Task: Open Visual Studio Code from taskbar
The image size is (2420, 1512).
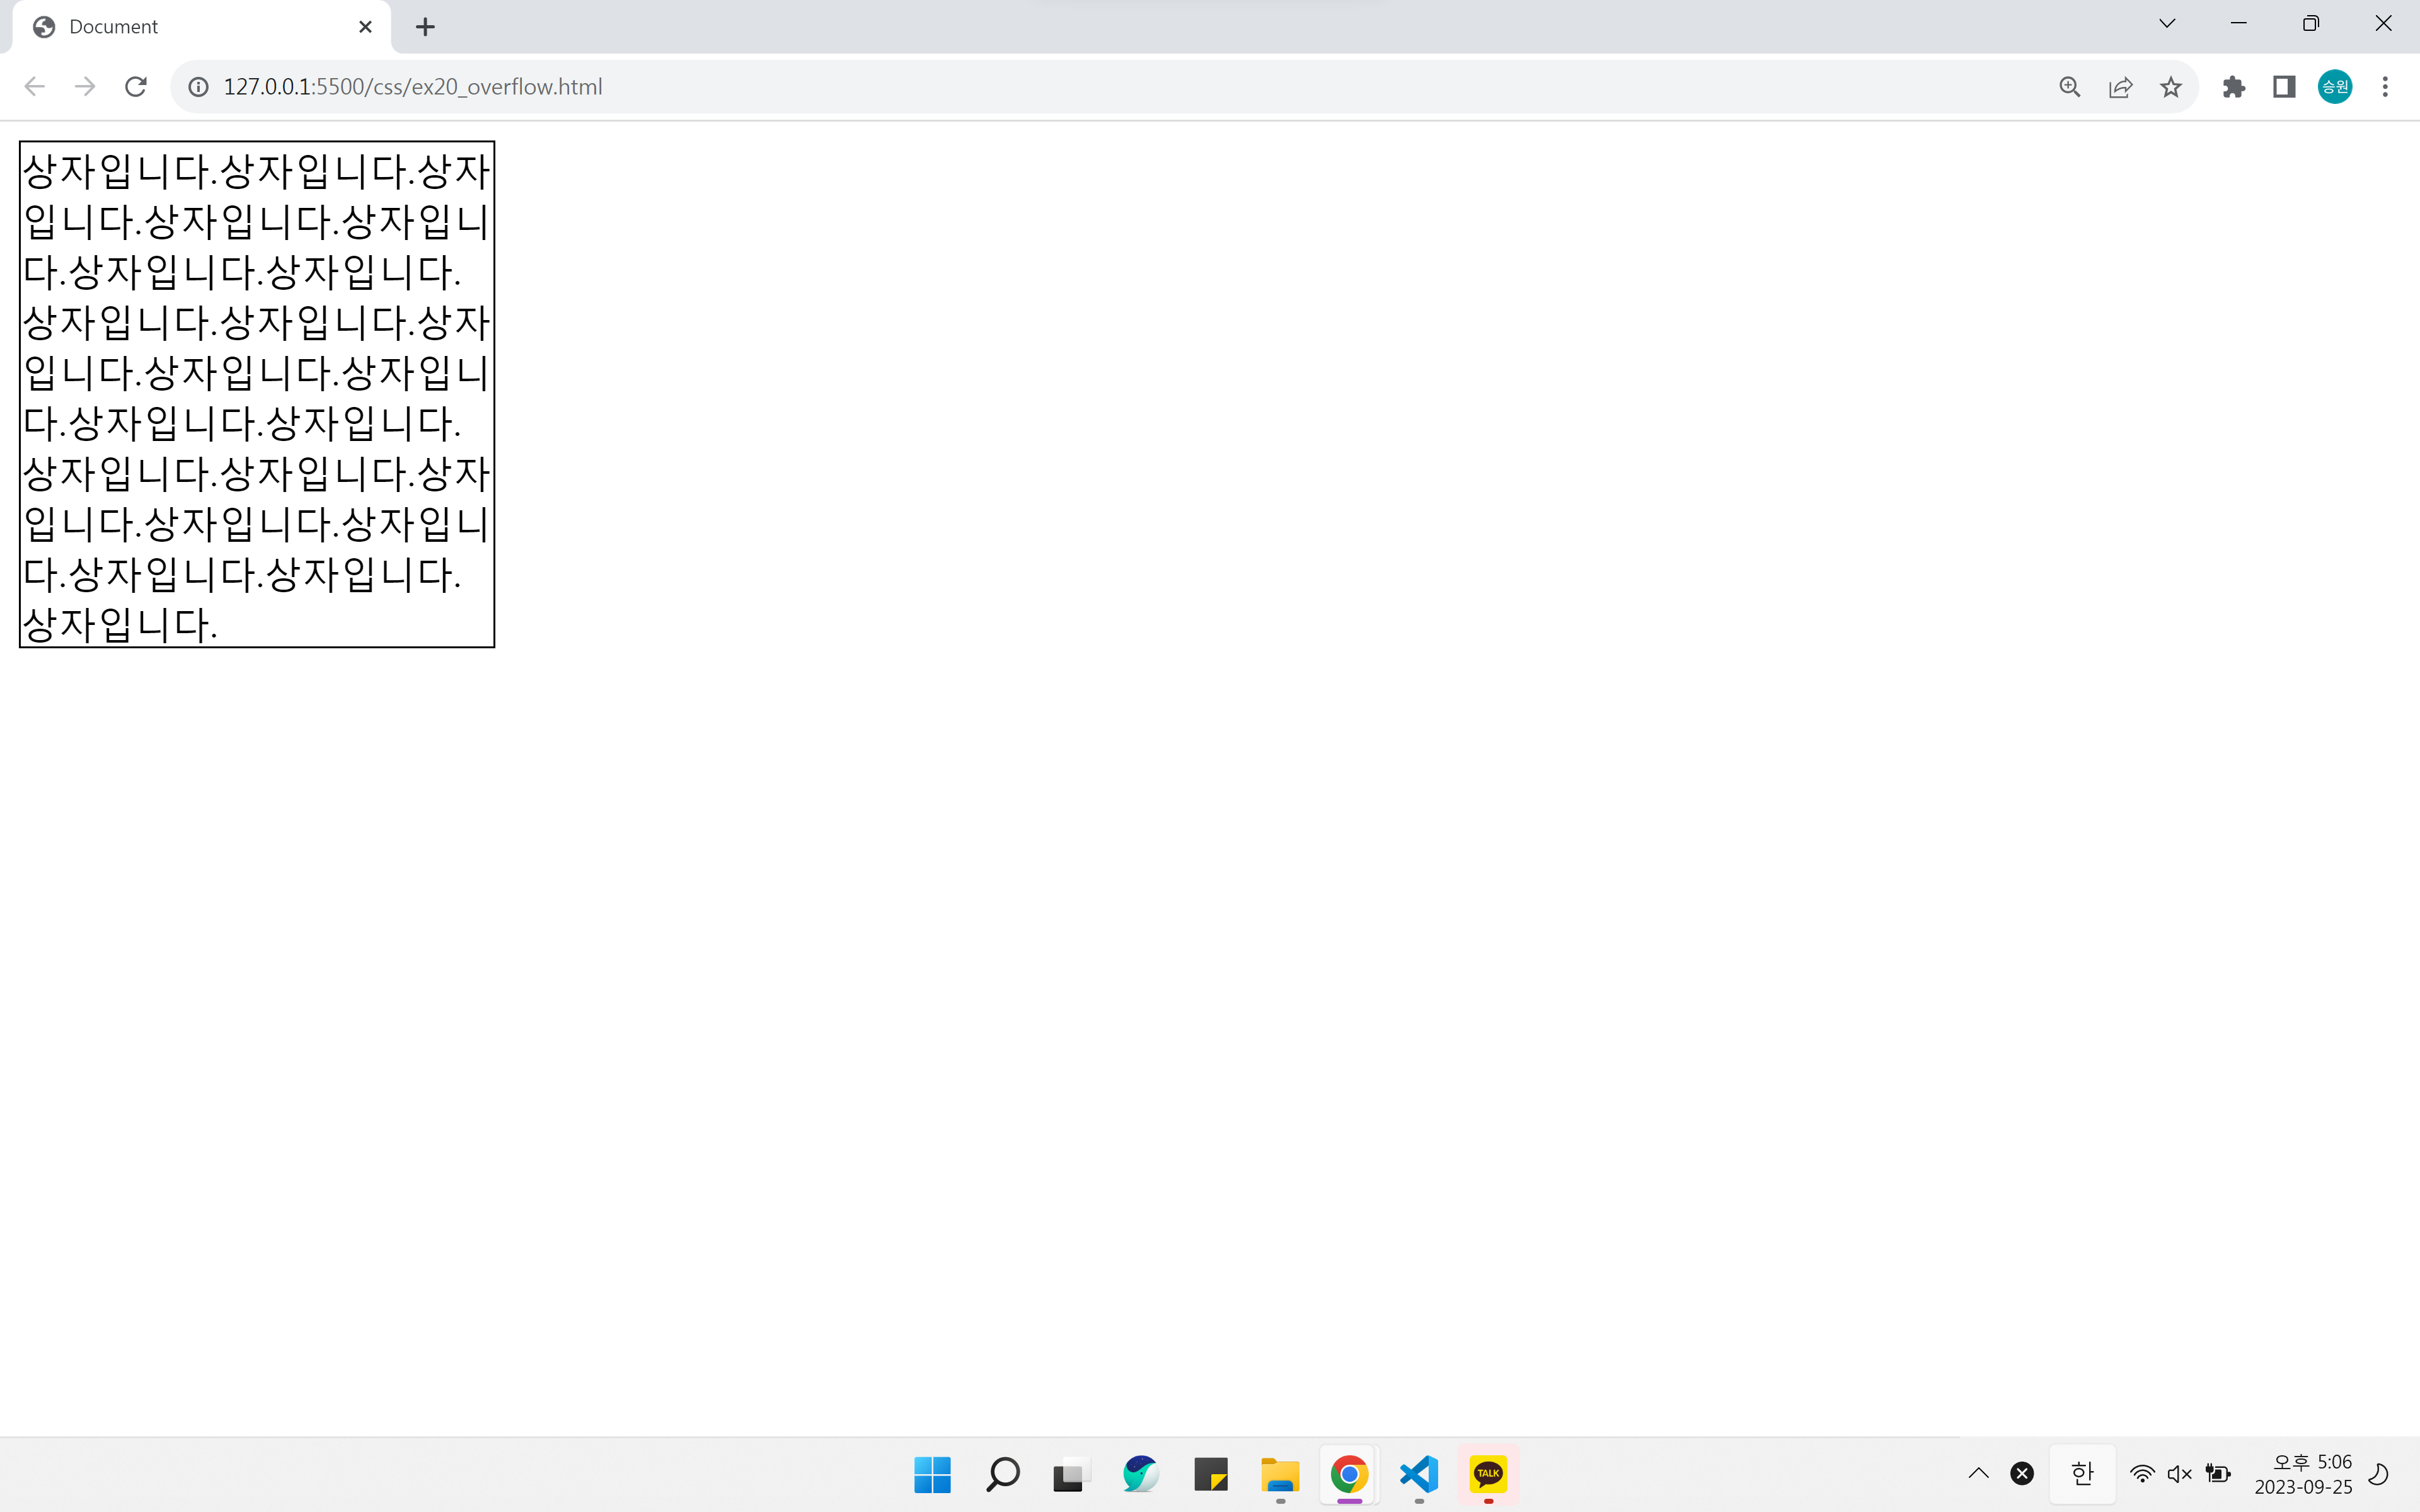Action: coord(1419,1474)
